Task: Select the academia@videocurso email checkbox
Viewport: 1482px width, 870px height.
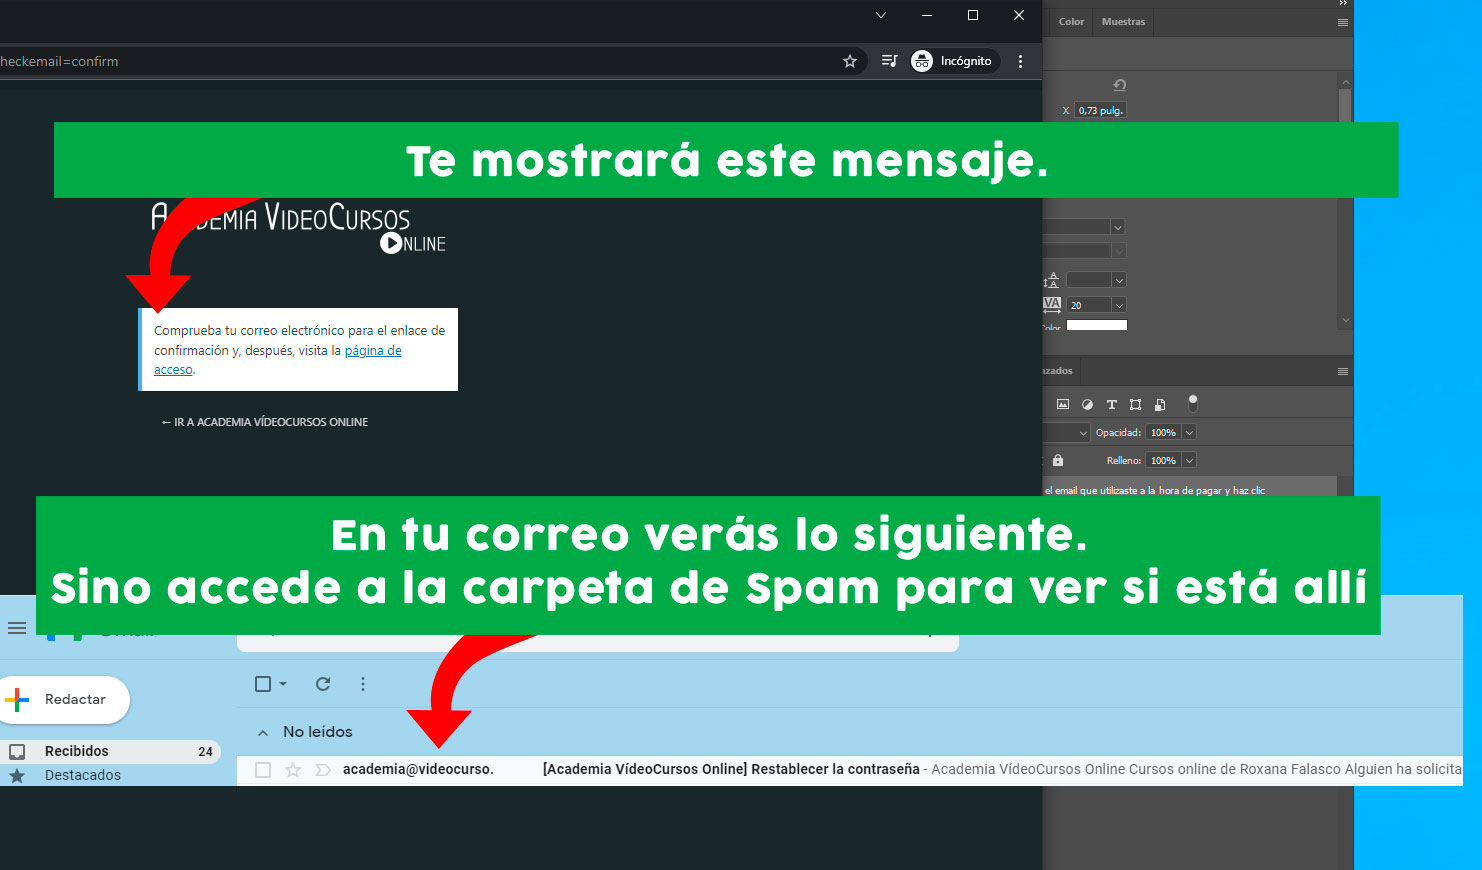Action: (263, 770)
